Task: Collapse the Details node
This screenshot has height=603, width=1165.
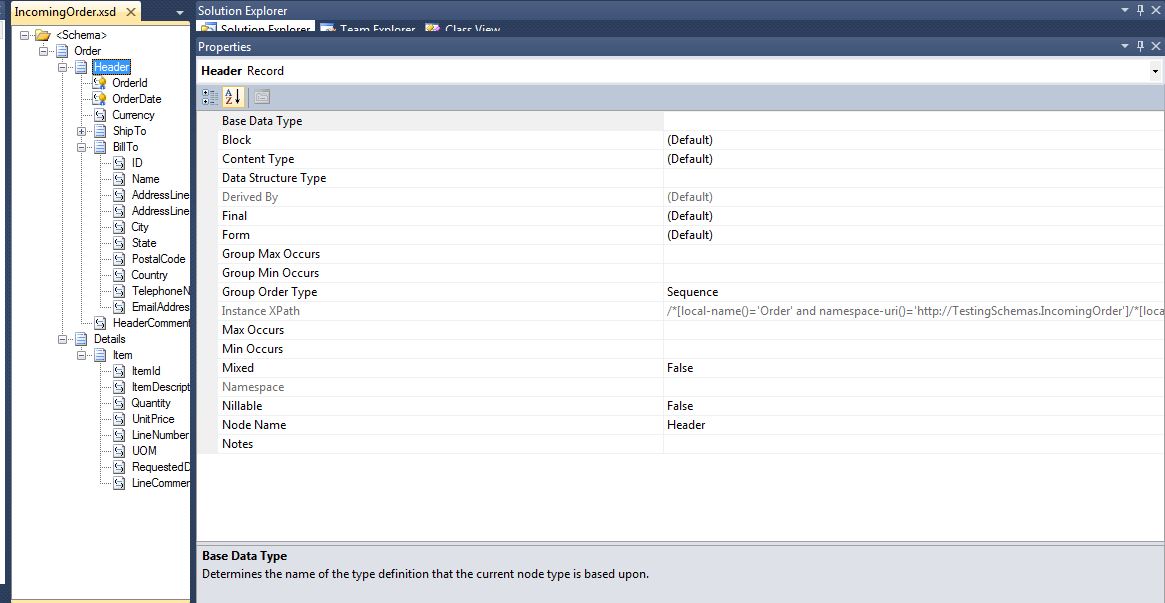Action: tap(63, 339)
